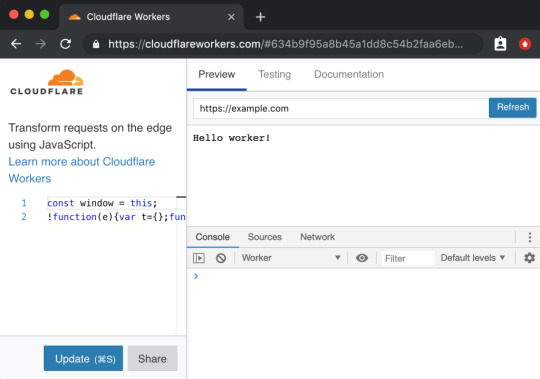Open a new browser tab with plus icon
540x379 pixels.
260,17
